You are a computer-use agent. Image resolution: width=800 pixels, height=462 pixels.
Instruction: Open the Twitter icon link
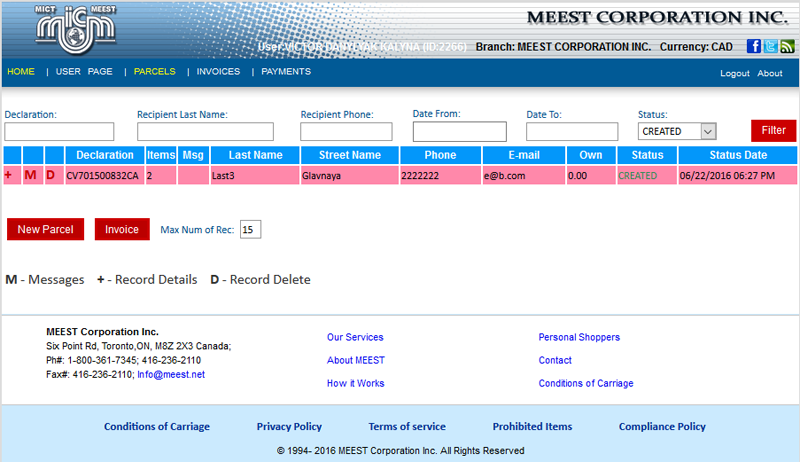tap(770, 46)
